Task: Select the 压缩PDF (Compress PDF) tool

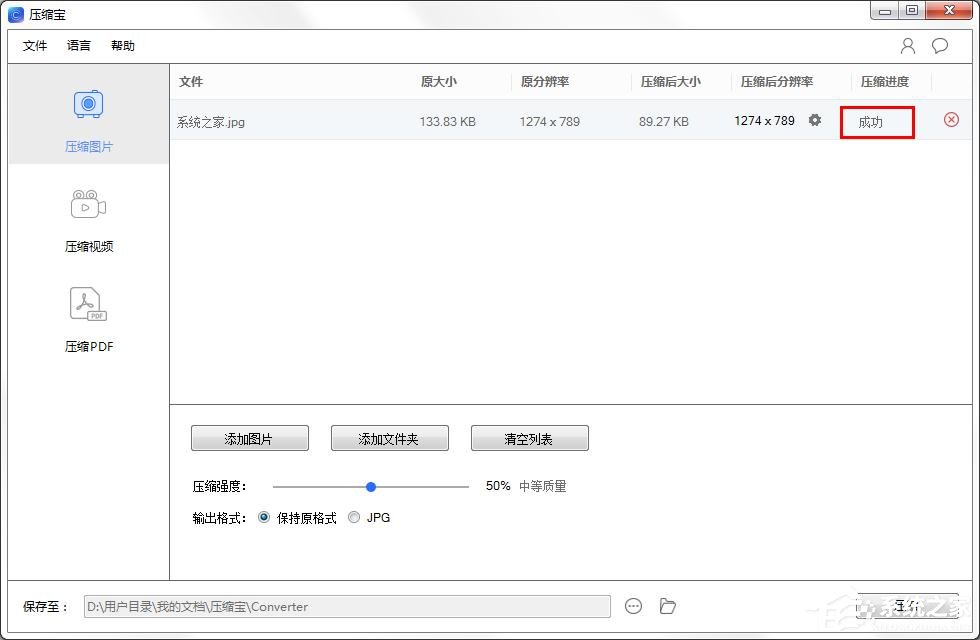Action: click(88, 315)
